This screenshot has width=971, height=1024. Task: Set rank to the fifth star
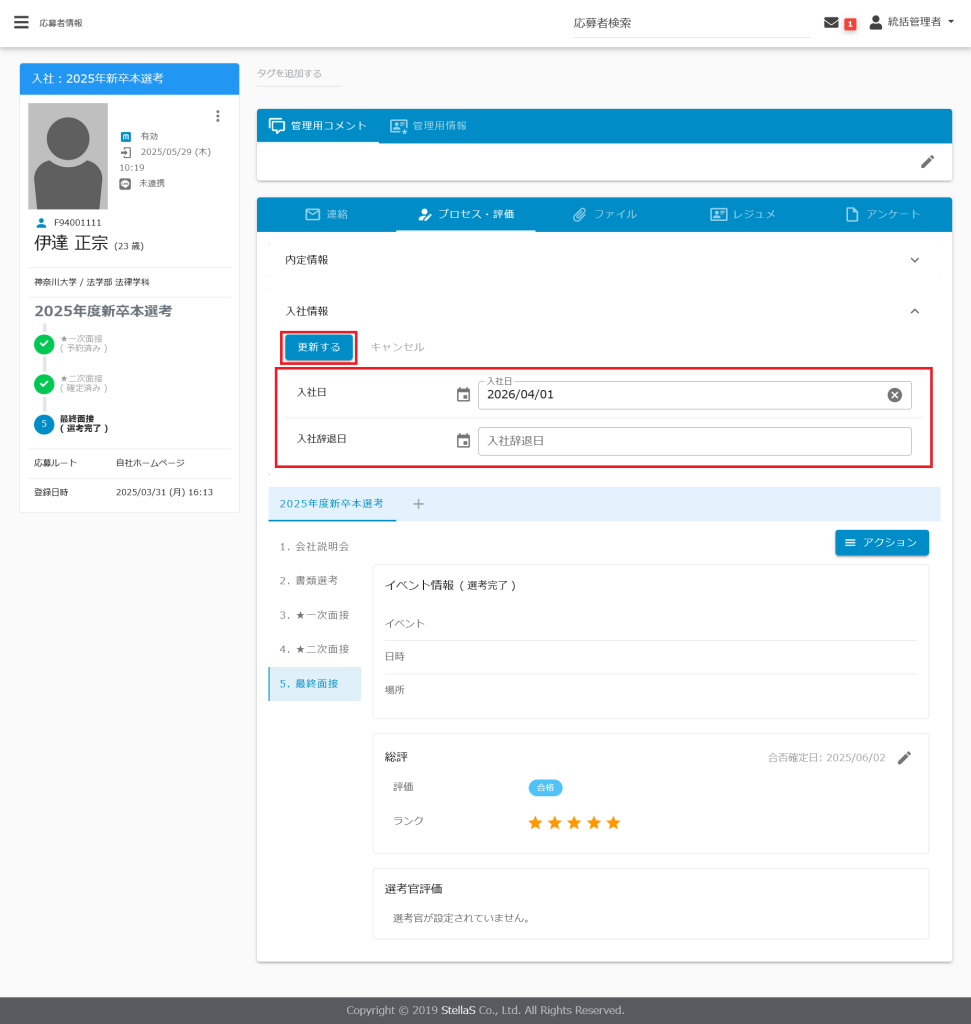pyautogui.click(x=613, y=822)
